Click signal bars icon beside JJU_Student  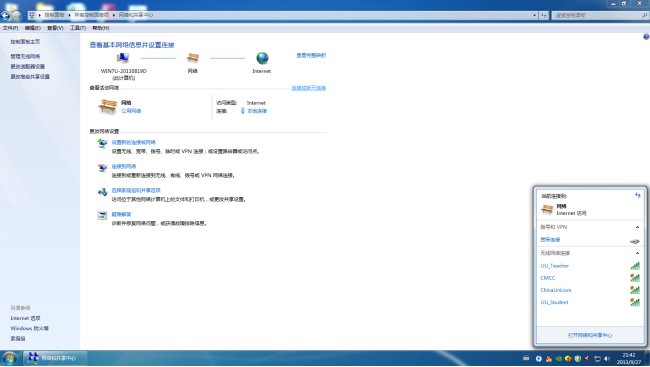(x=635, y=302)
